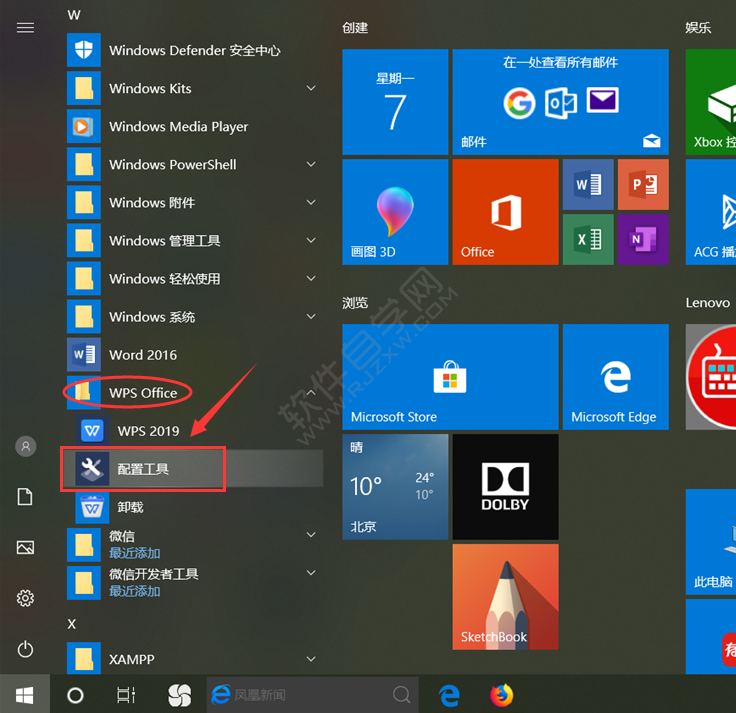Open Documents icon in left rail

25,497
